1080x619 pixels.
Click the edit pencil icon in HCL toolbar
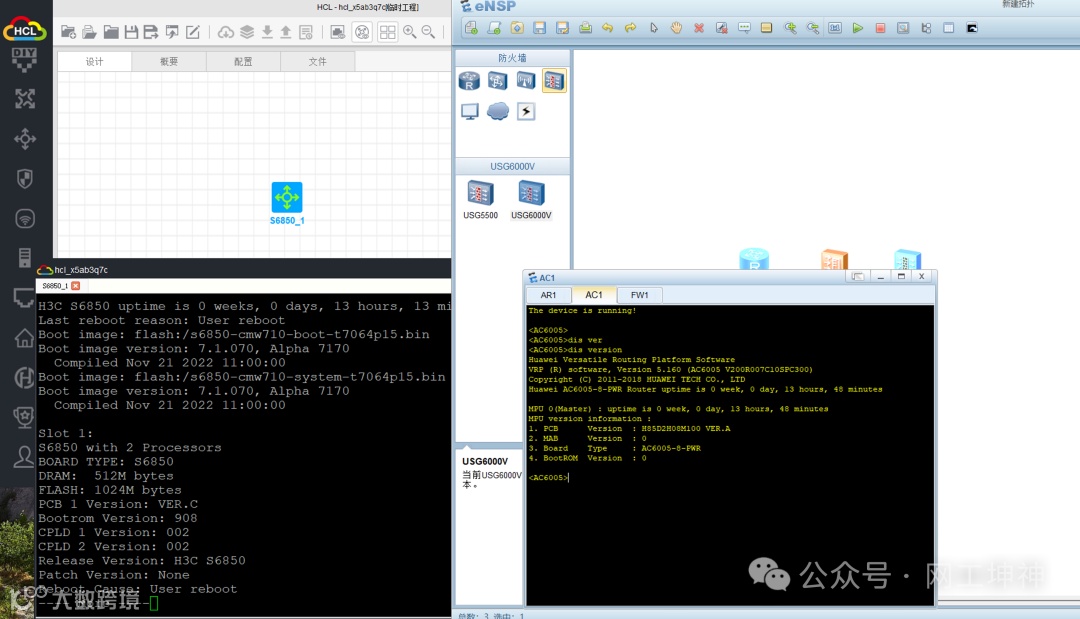coord(193,32)
